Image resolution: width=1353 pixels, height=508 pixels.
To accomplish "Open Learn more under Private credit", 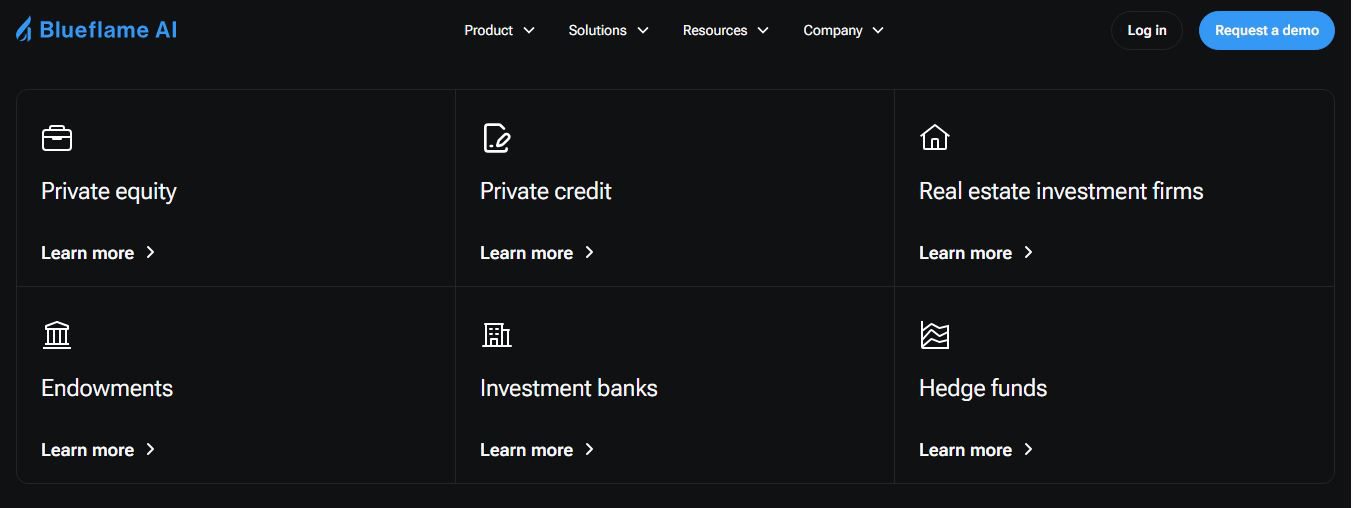I will coord(527,253).
